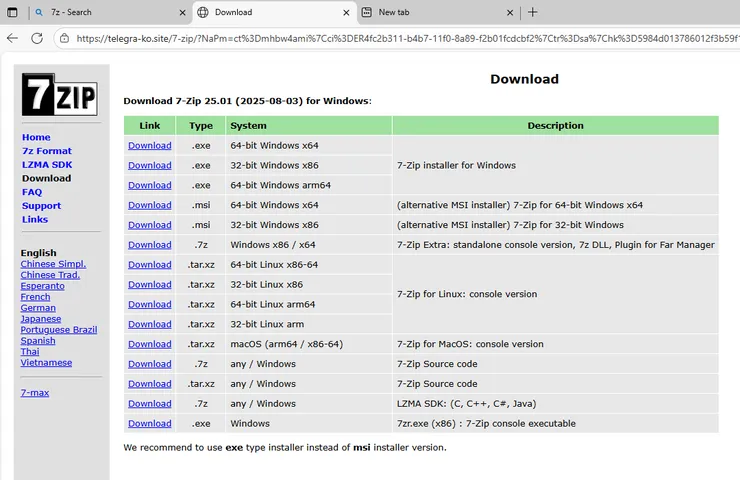The width and height of the screenshot is (740, 480).
Task: Open the LZMA SDK sidebar link
Action: (x=47, y=165)
